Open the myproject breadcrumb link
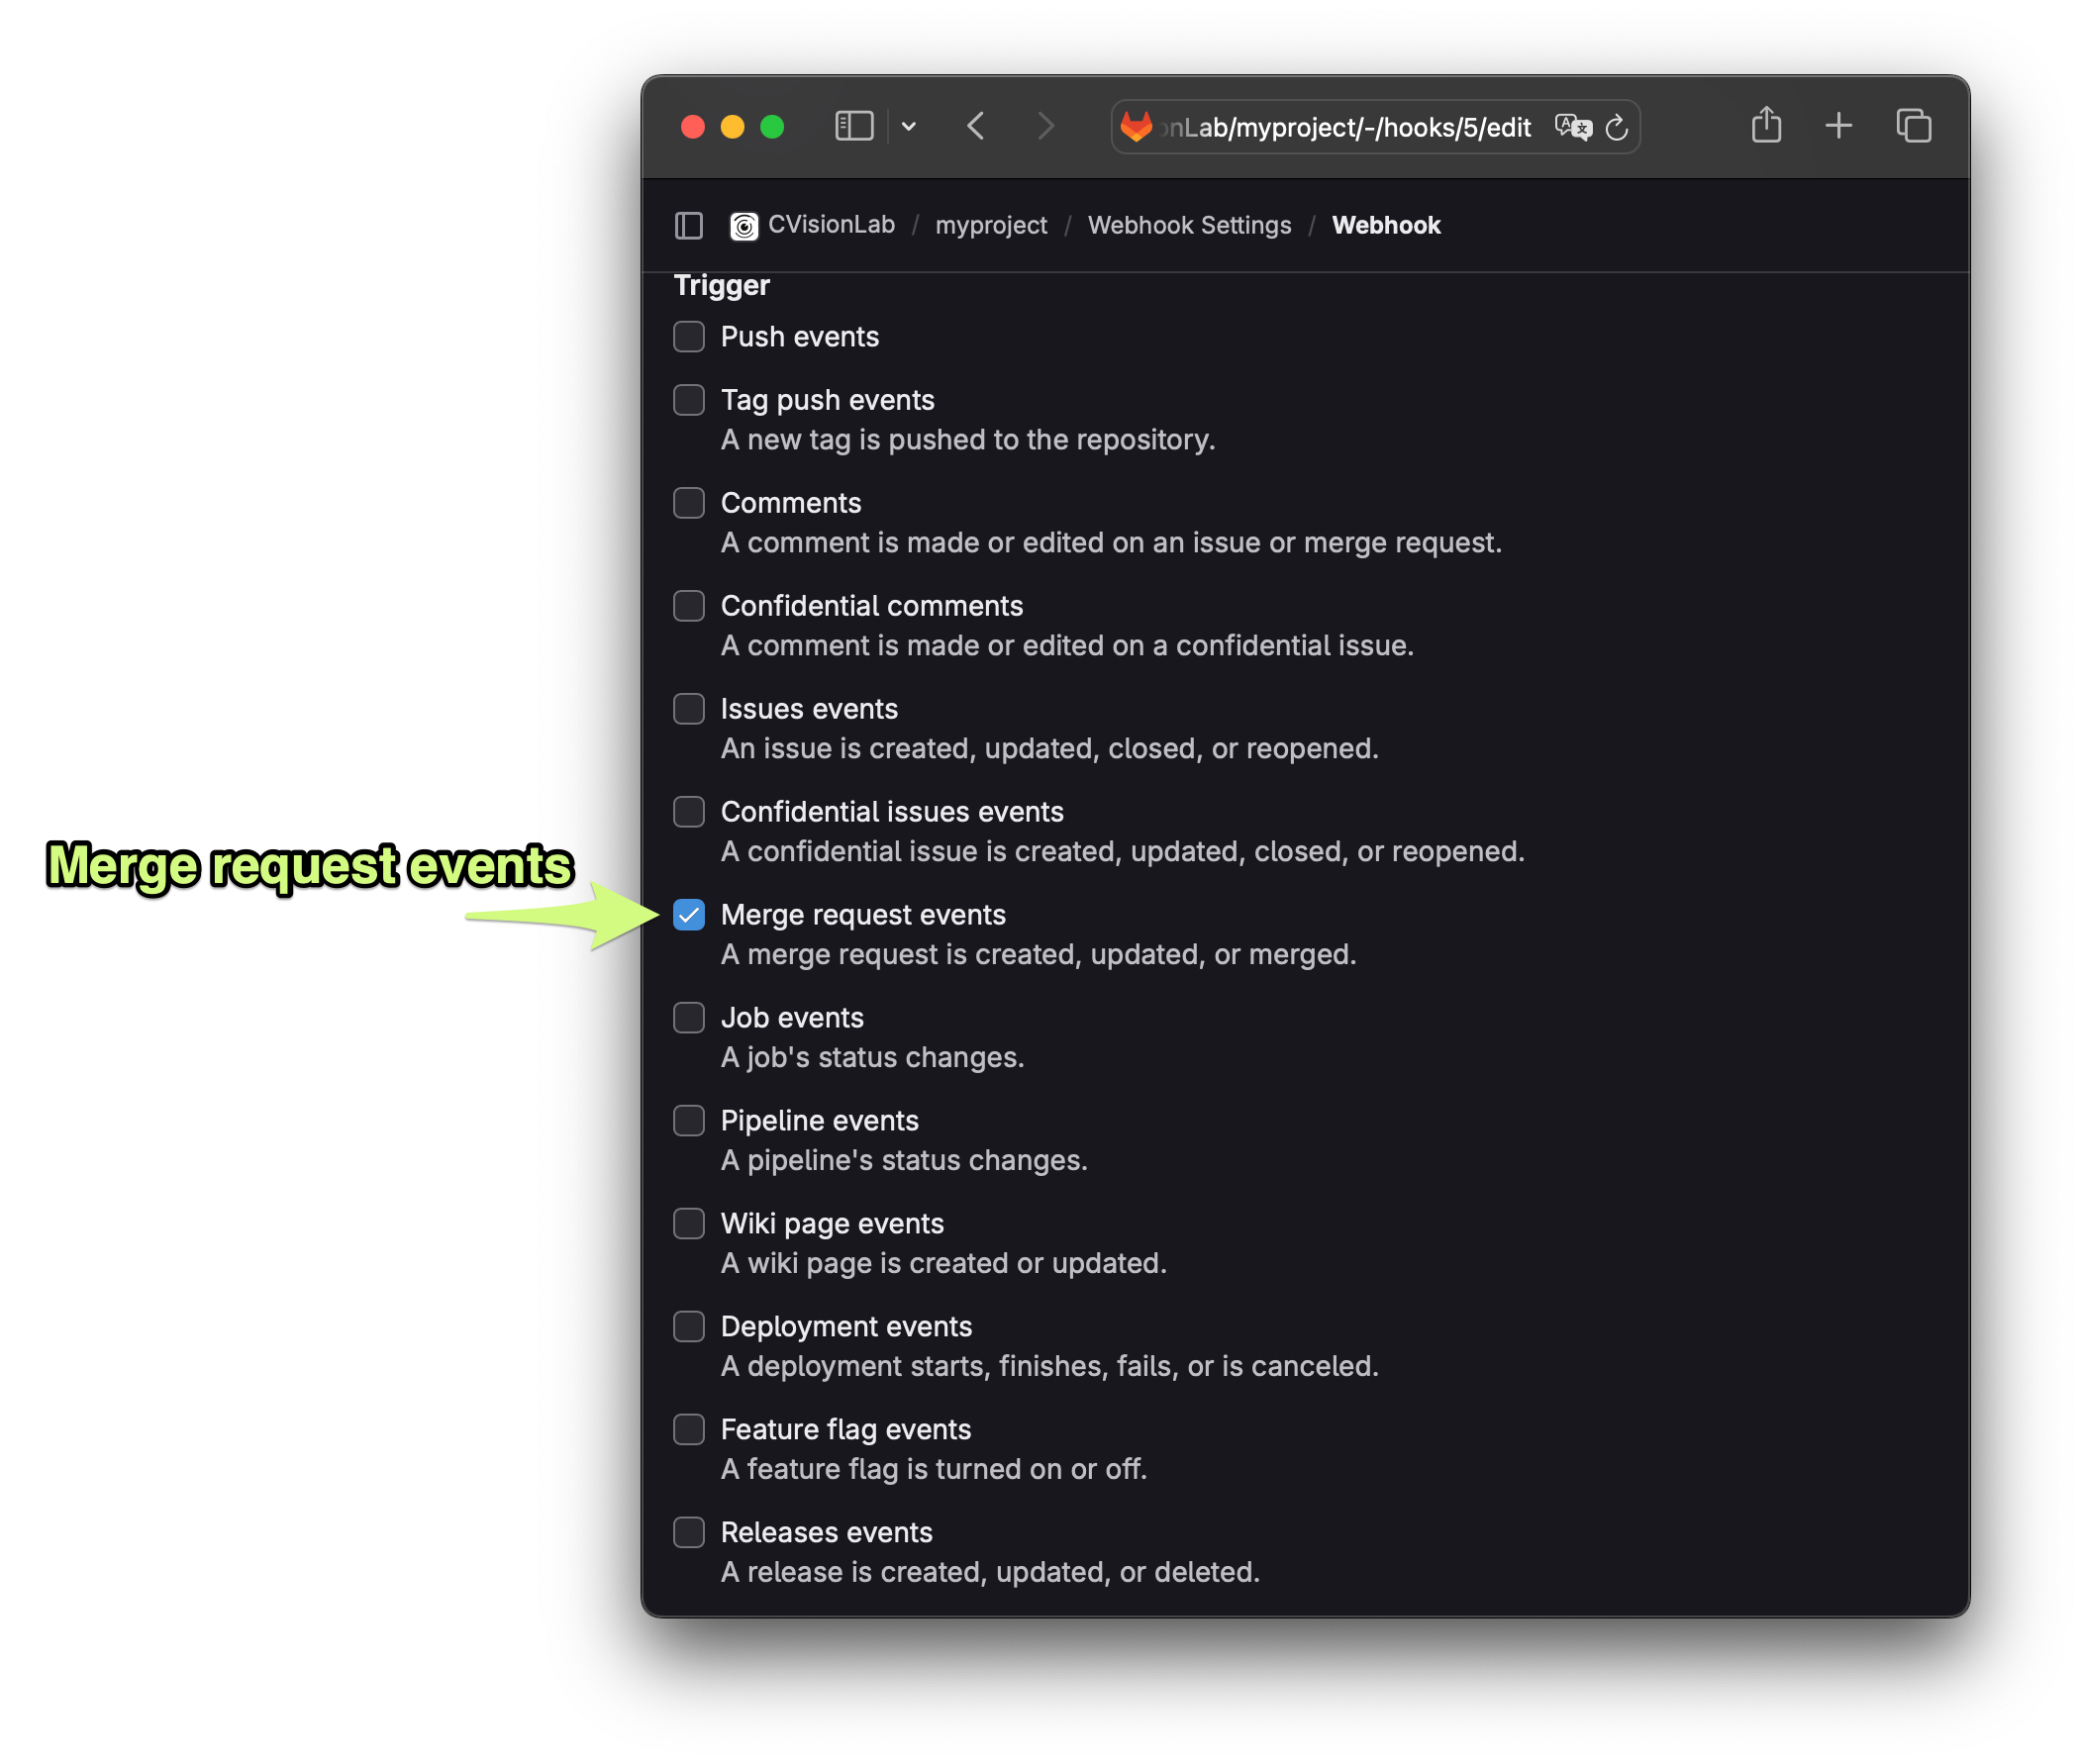The width and height of the screenshot is (2081, 1764). (991, 225)
